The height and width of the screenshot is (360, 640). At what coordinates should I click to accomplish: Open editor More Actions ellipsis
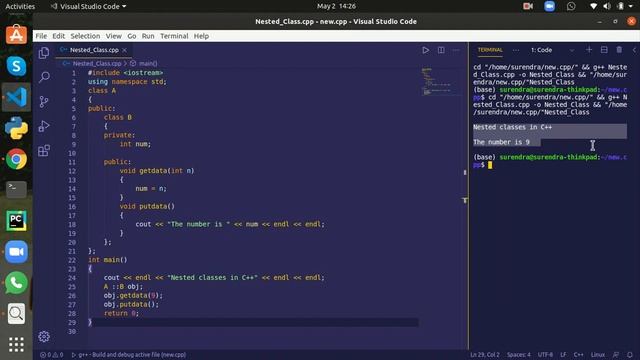click(x=456, y=50)
